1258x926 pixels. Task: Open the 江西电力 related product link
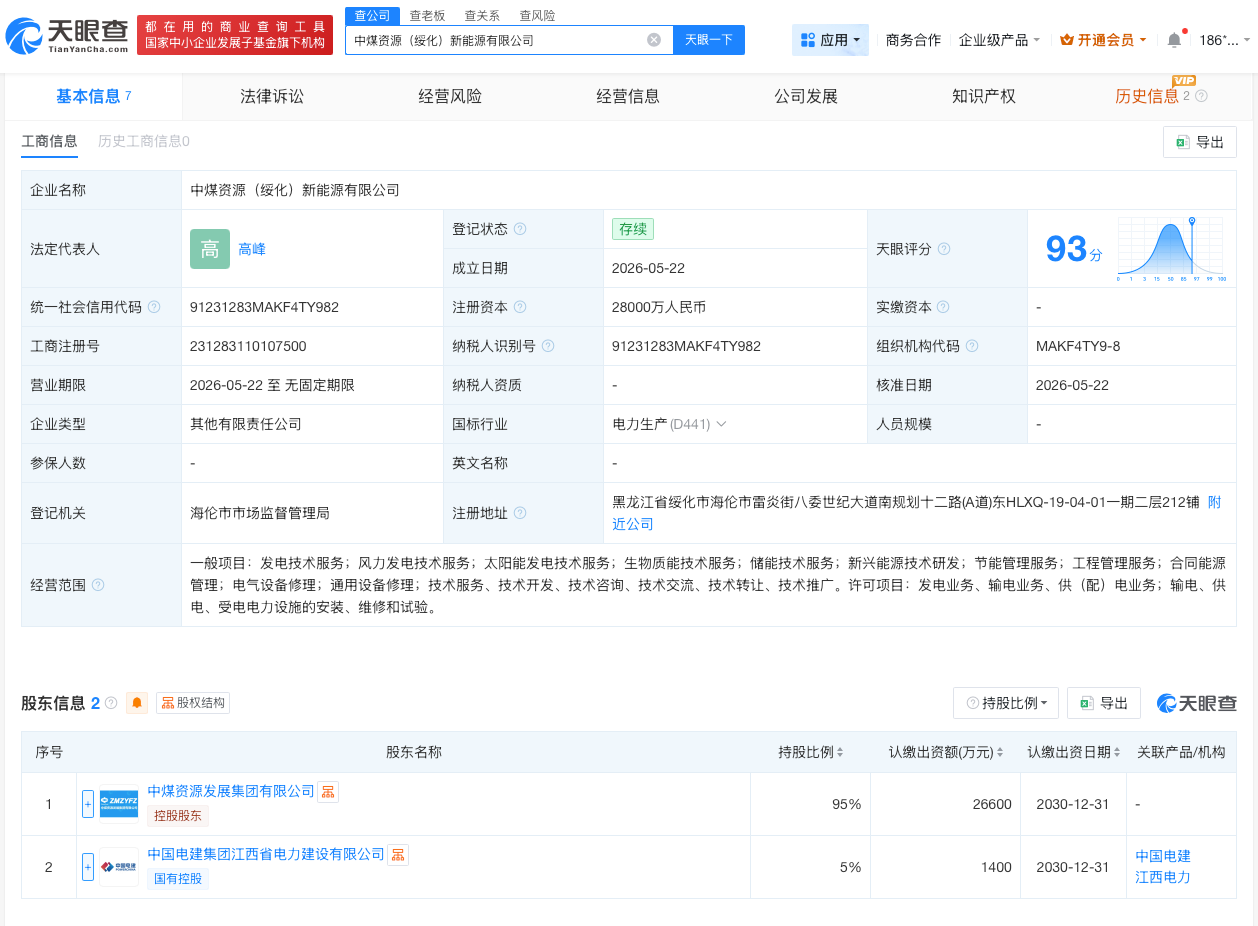[1163, 877]
